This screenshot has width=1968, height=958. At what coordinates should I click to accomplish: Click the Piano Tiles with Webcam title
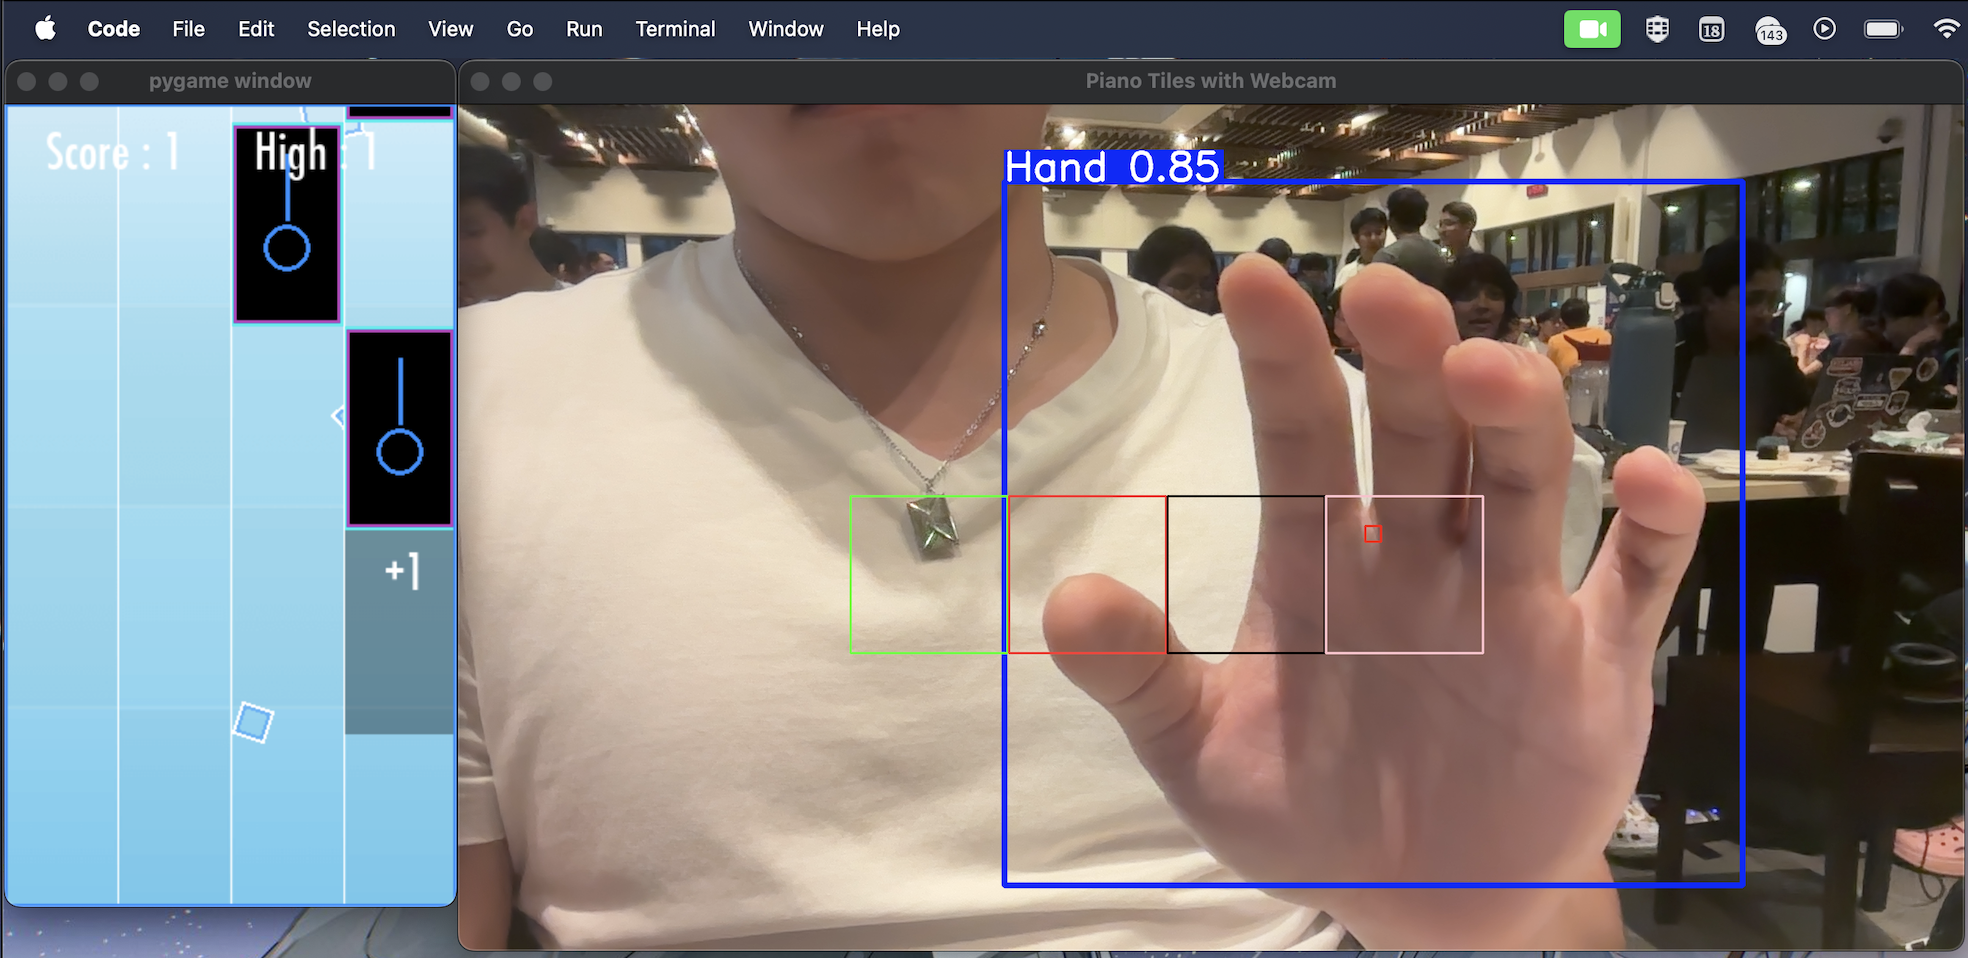[x=1211, y=81]
